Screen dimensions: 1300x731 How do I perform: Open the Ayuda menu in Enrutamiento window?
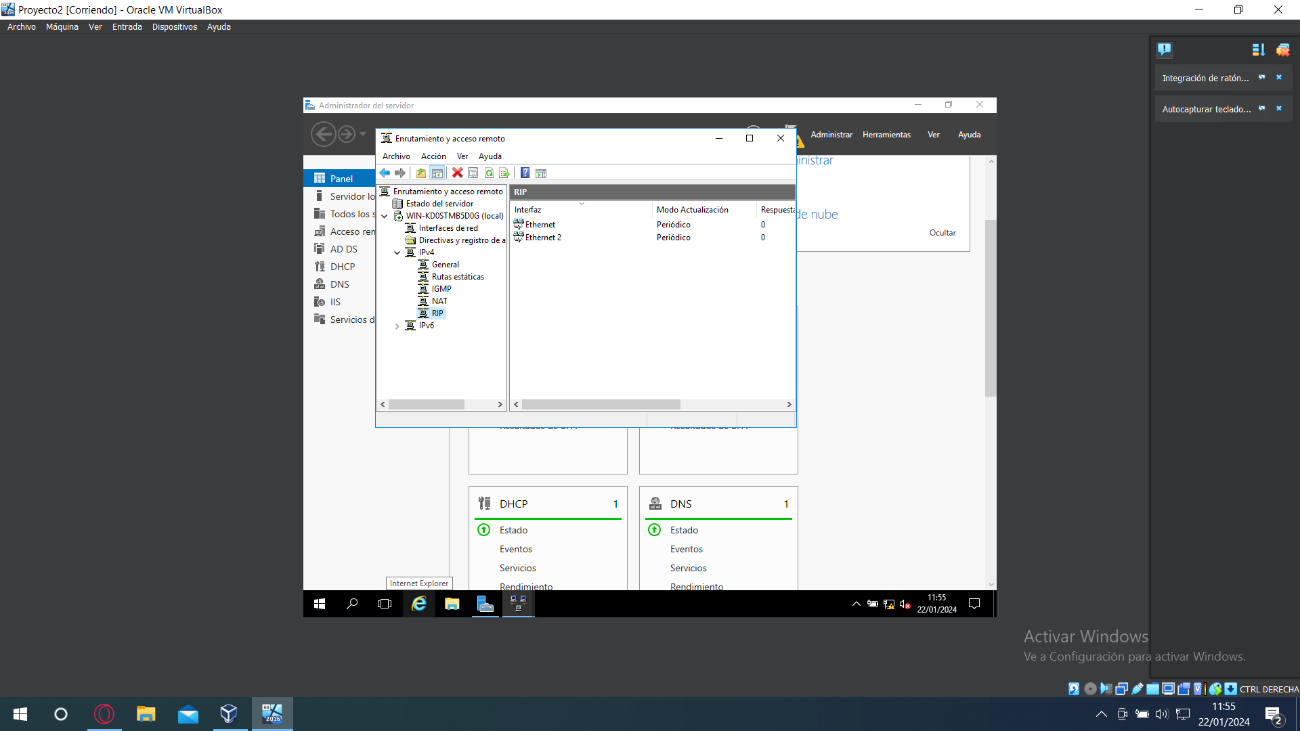(x=490, y=156)
